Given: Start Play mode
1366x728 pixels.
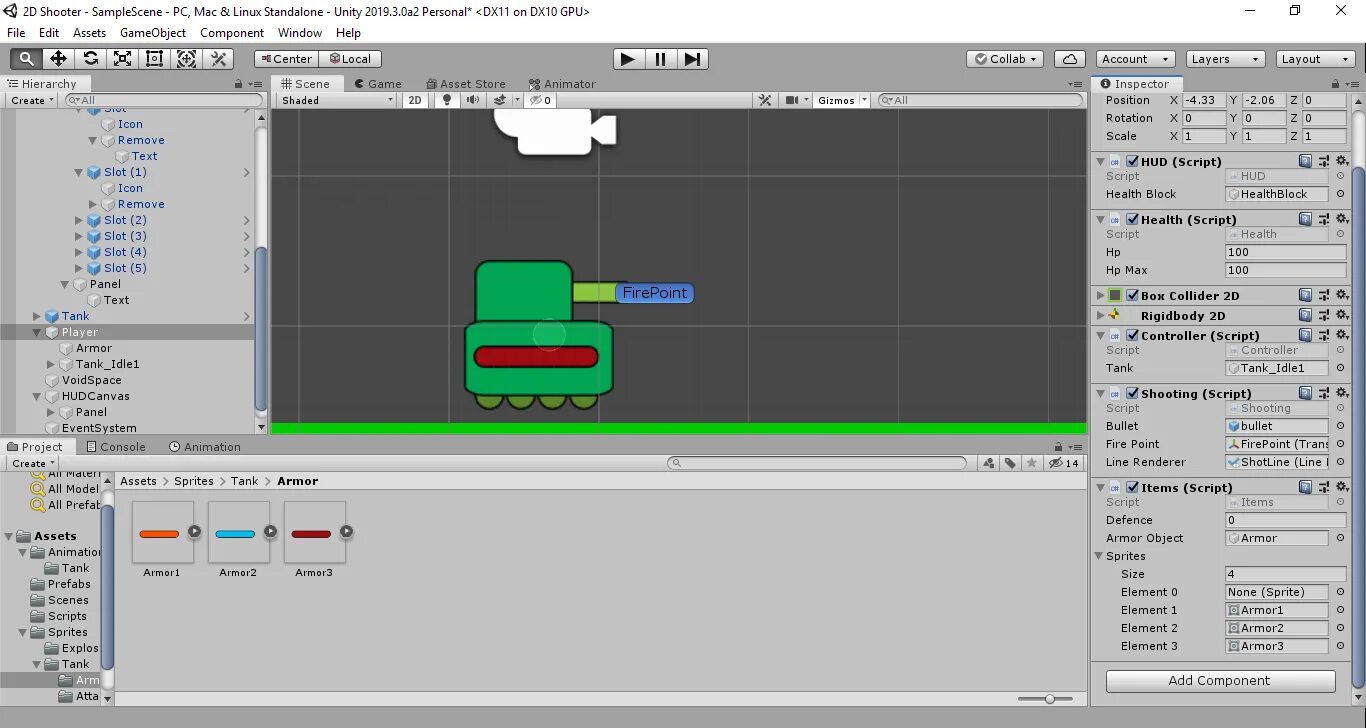Looking at the screenshot, I should [x=628, y=59].
